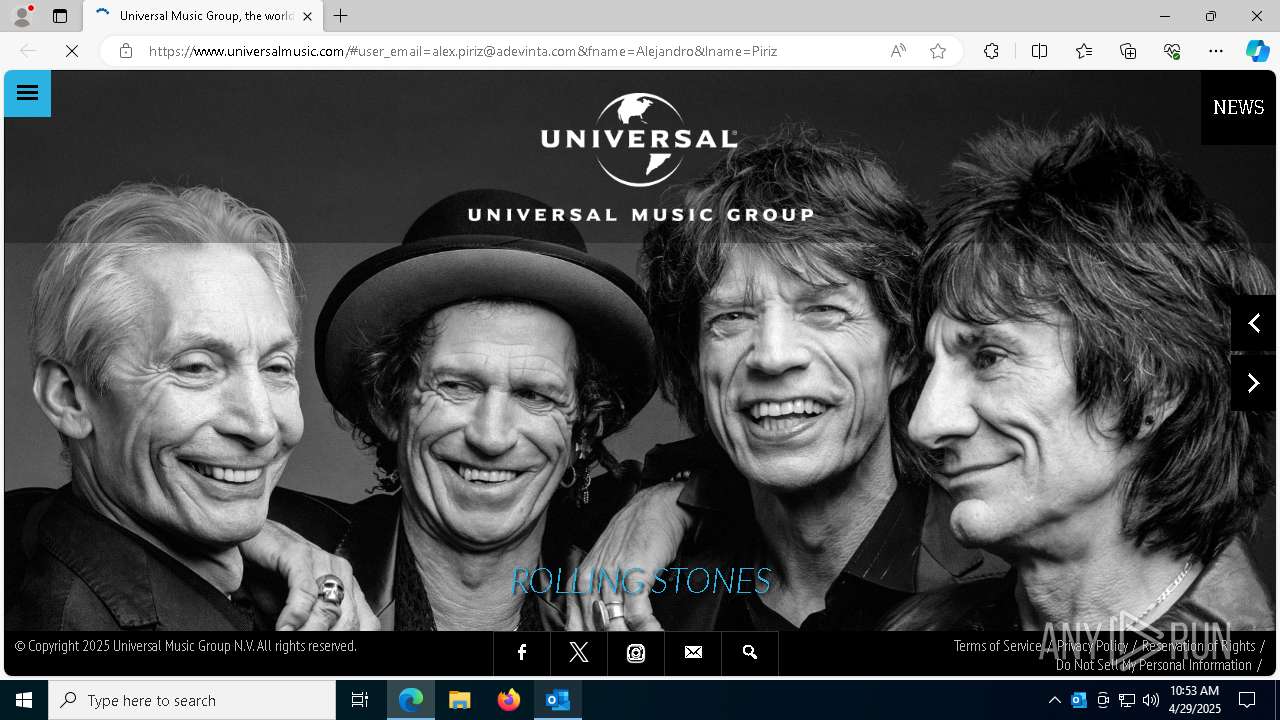Open volume control tray icon
This screenshot has width=1280, height=720.
pyautogui.click(x=1151, y=700)
